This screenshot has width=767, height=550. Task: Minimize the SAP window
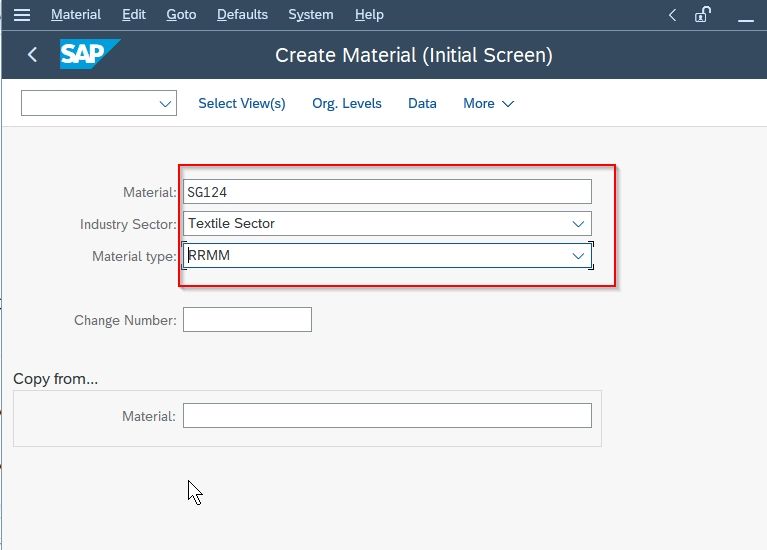pos(745,20)
